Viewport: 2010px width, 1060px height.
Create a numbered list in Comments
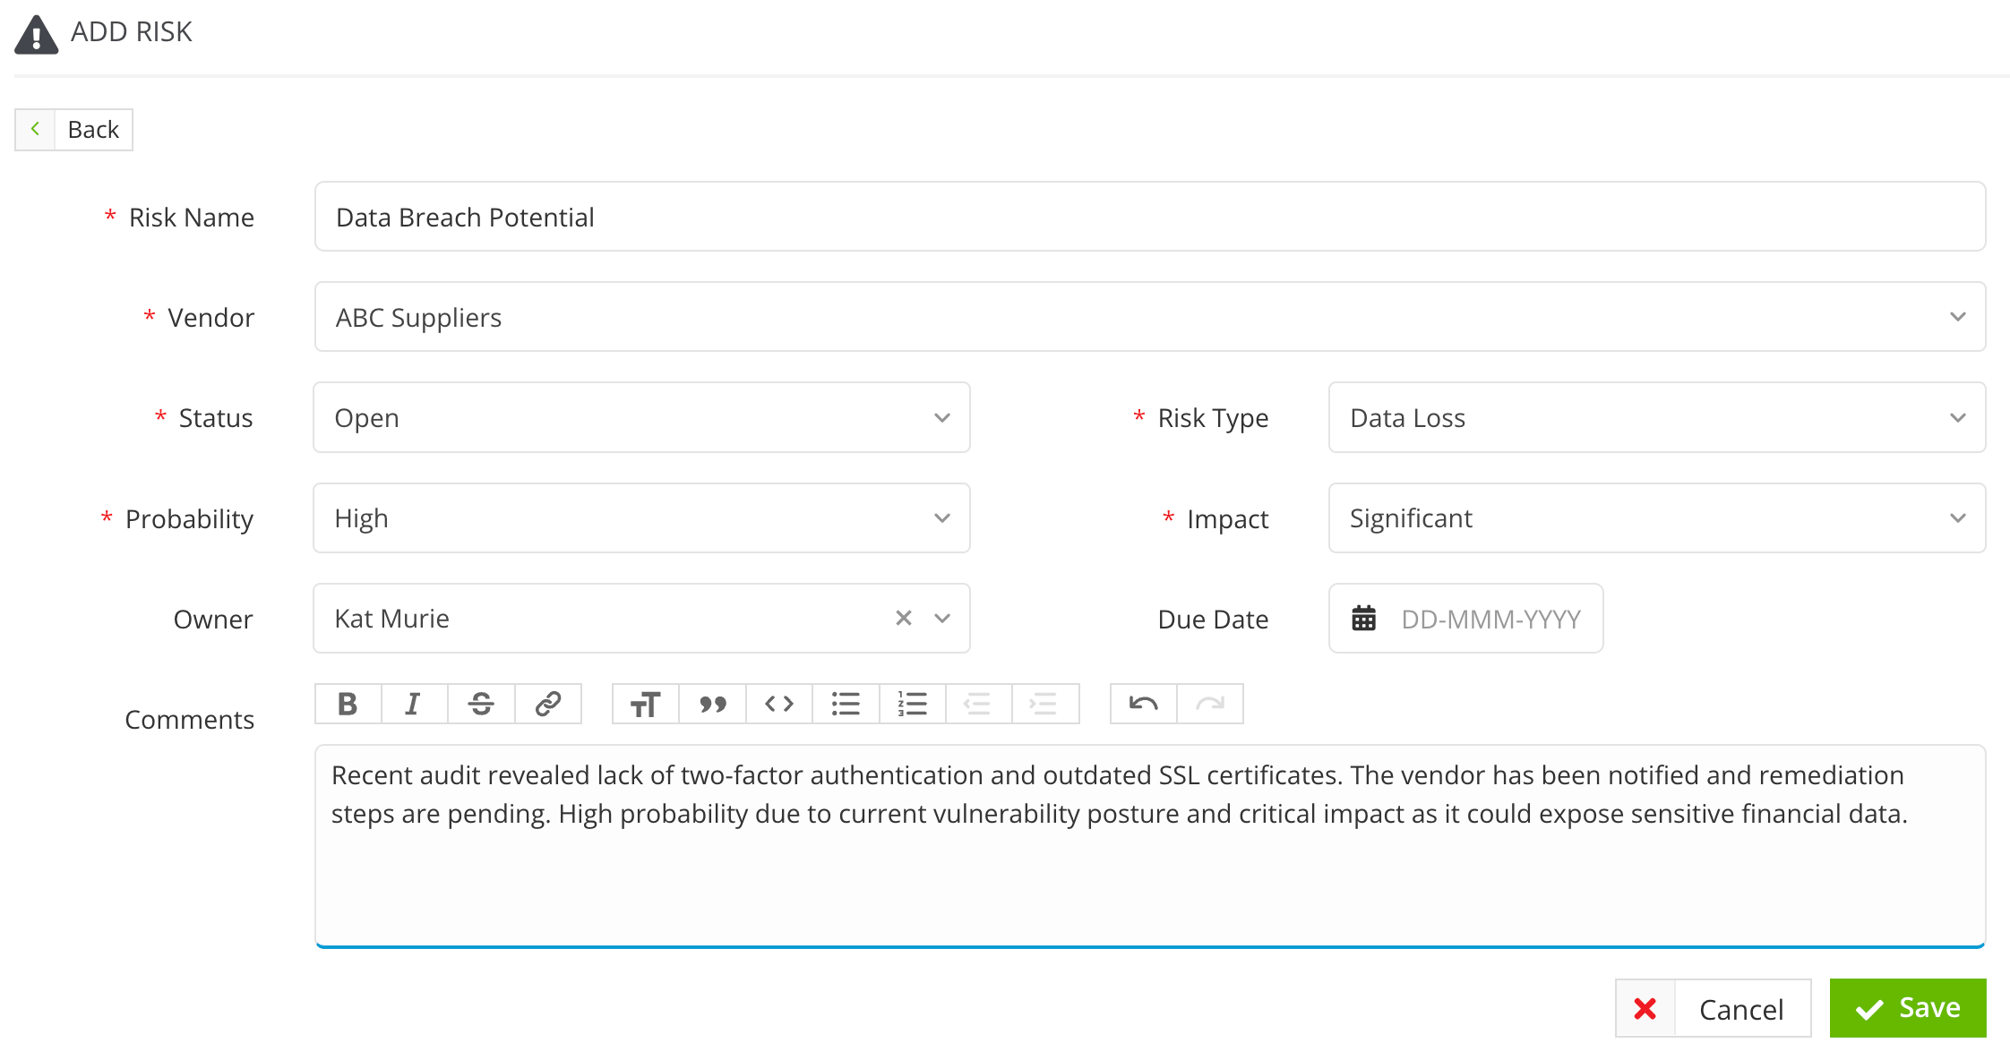pyautogui.click(x=911, y=703)
